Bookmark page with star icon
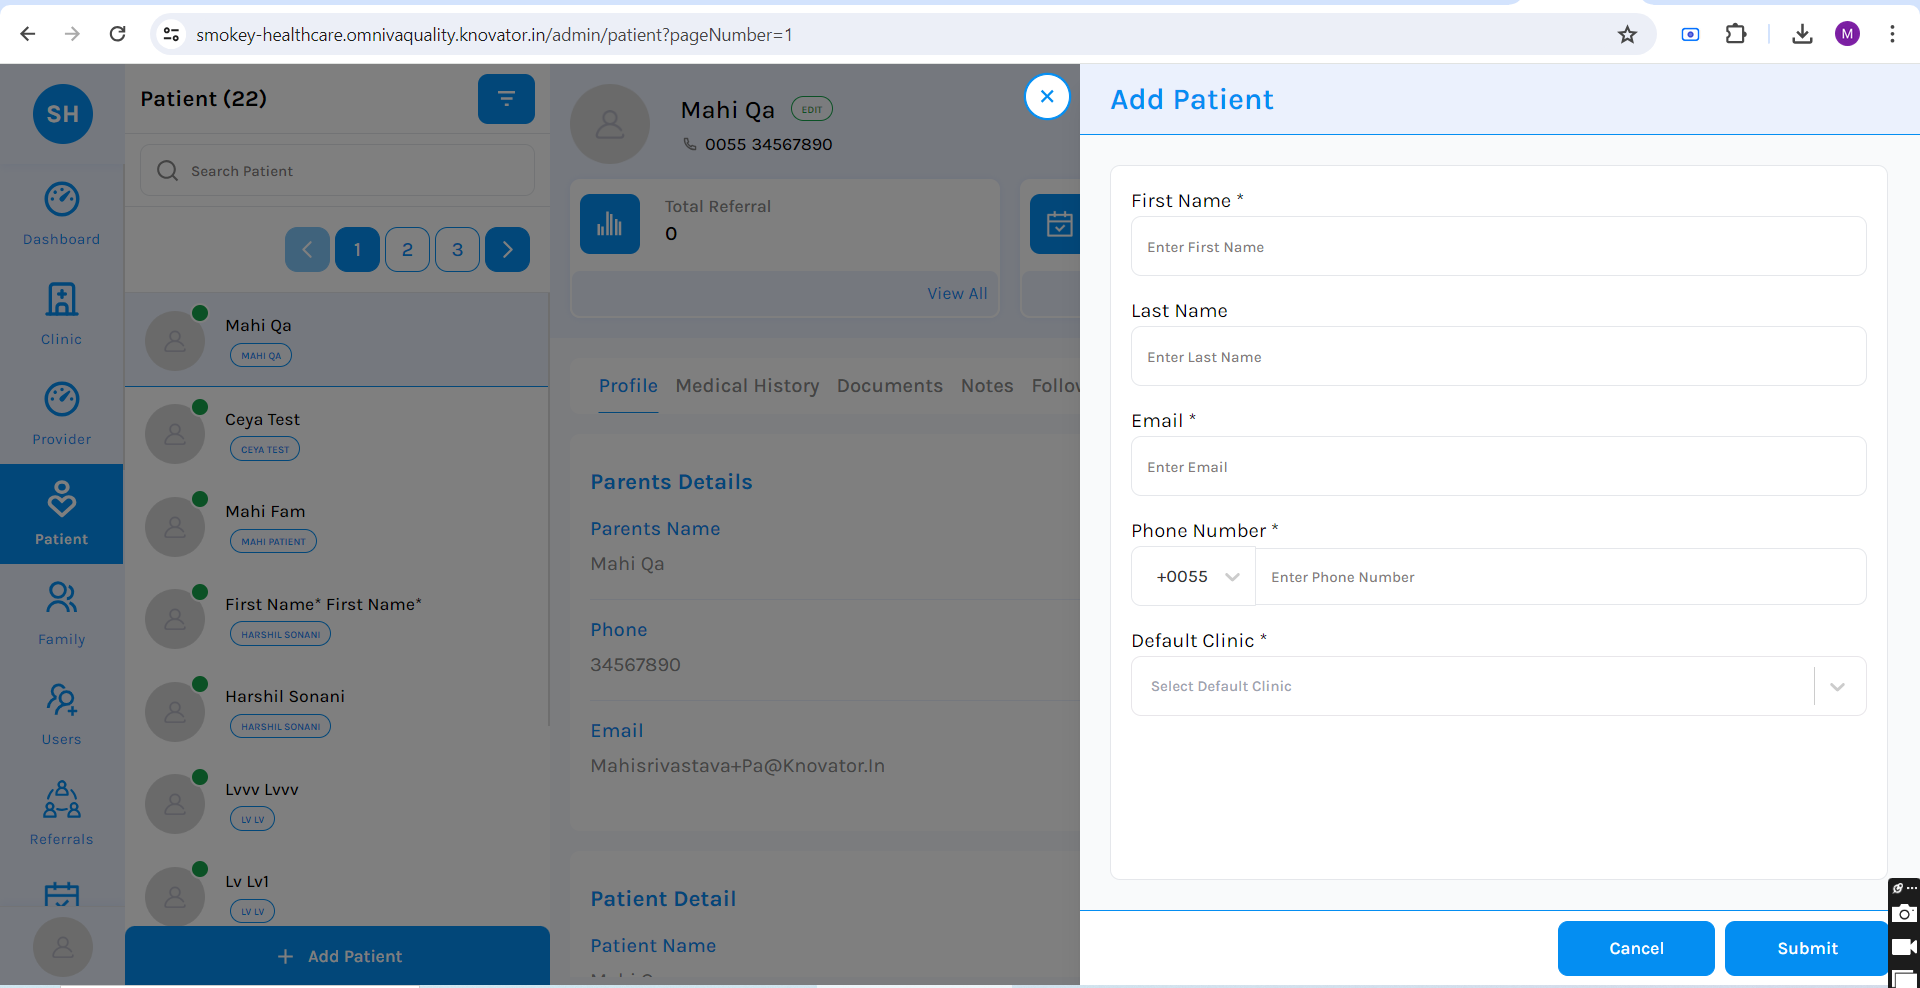Screen dimensions: 1920x988 coord(1627,35)
